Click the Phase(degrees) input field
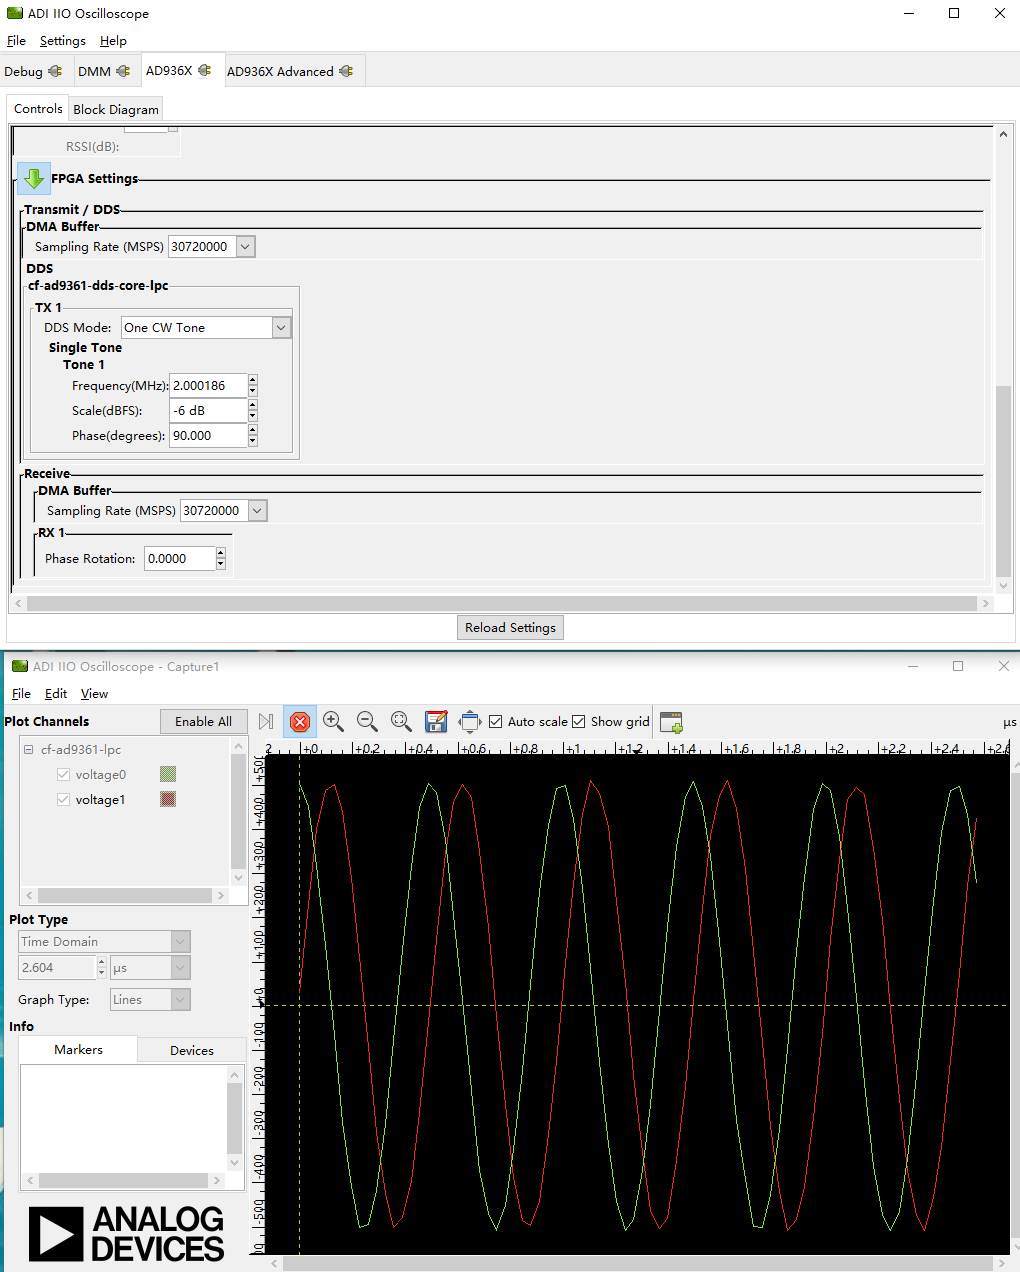The height and width of the screenshot is (1272, 1020). tap(208, 436)
